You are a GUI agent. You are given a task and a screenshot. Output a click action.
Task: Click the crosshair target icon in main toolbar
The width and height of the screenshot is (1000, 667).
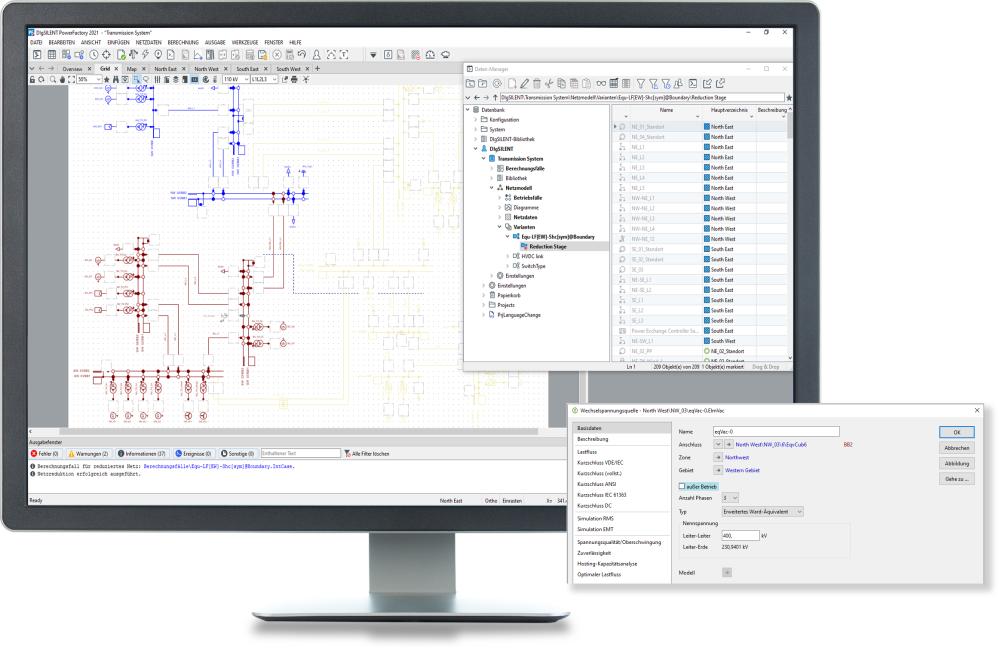107,54
